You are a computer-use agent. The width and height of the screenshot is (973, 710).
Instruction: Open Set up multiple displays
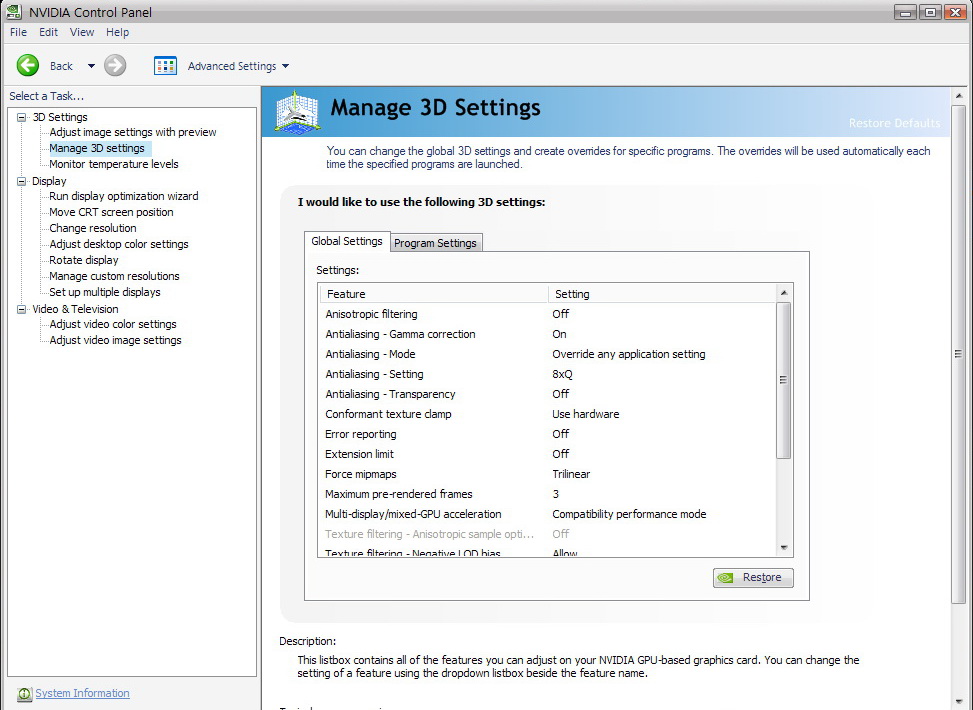105,292
